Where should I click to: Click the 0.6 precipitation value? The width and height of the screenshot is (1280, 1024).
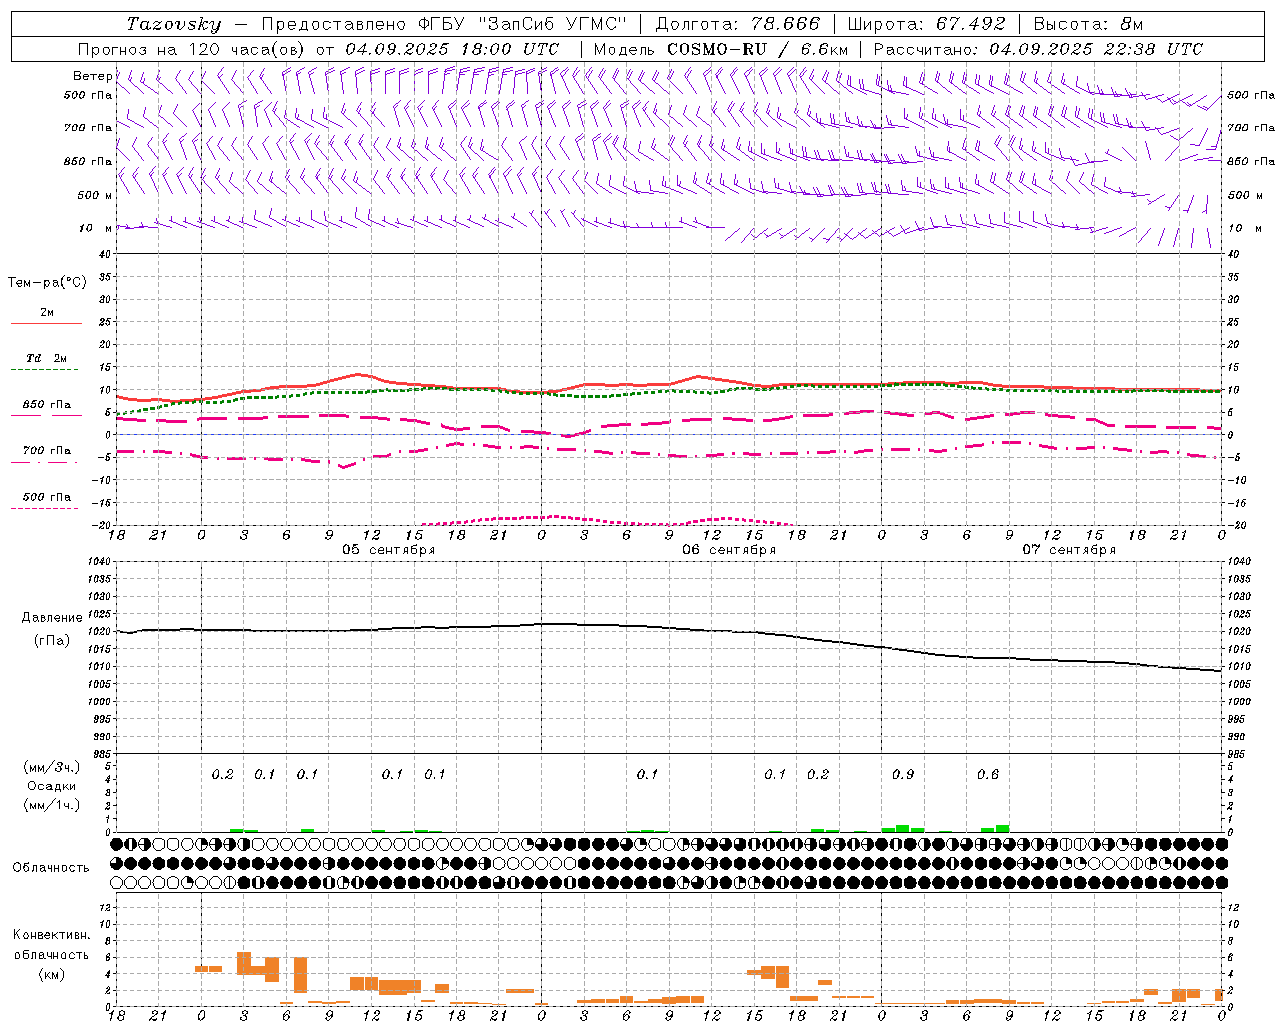pyautogui.click(x=988, y=775)
